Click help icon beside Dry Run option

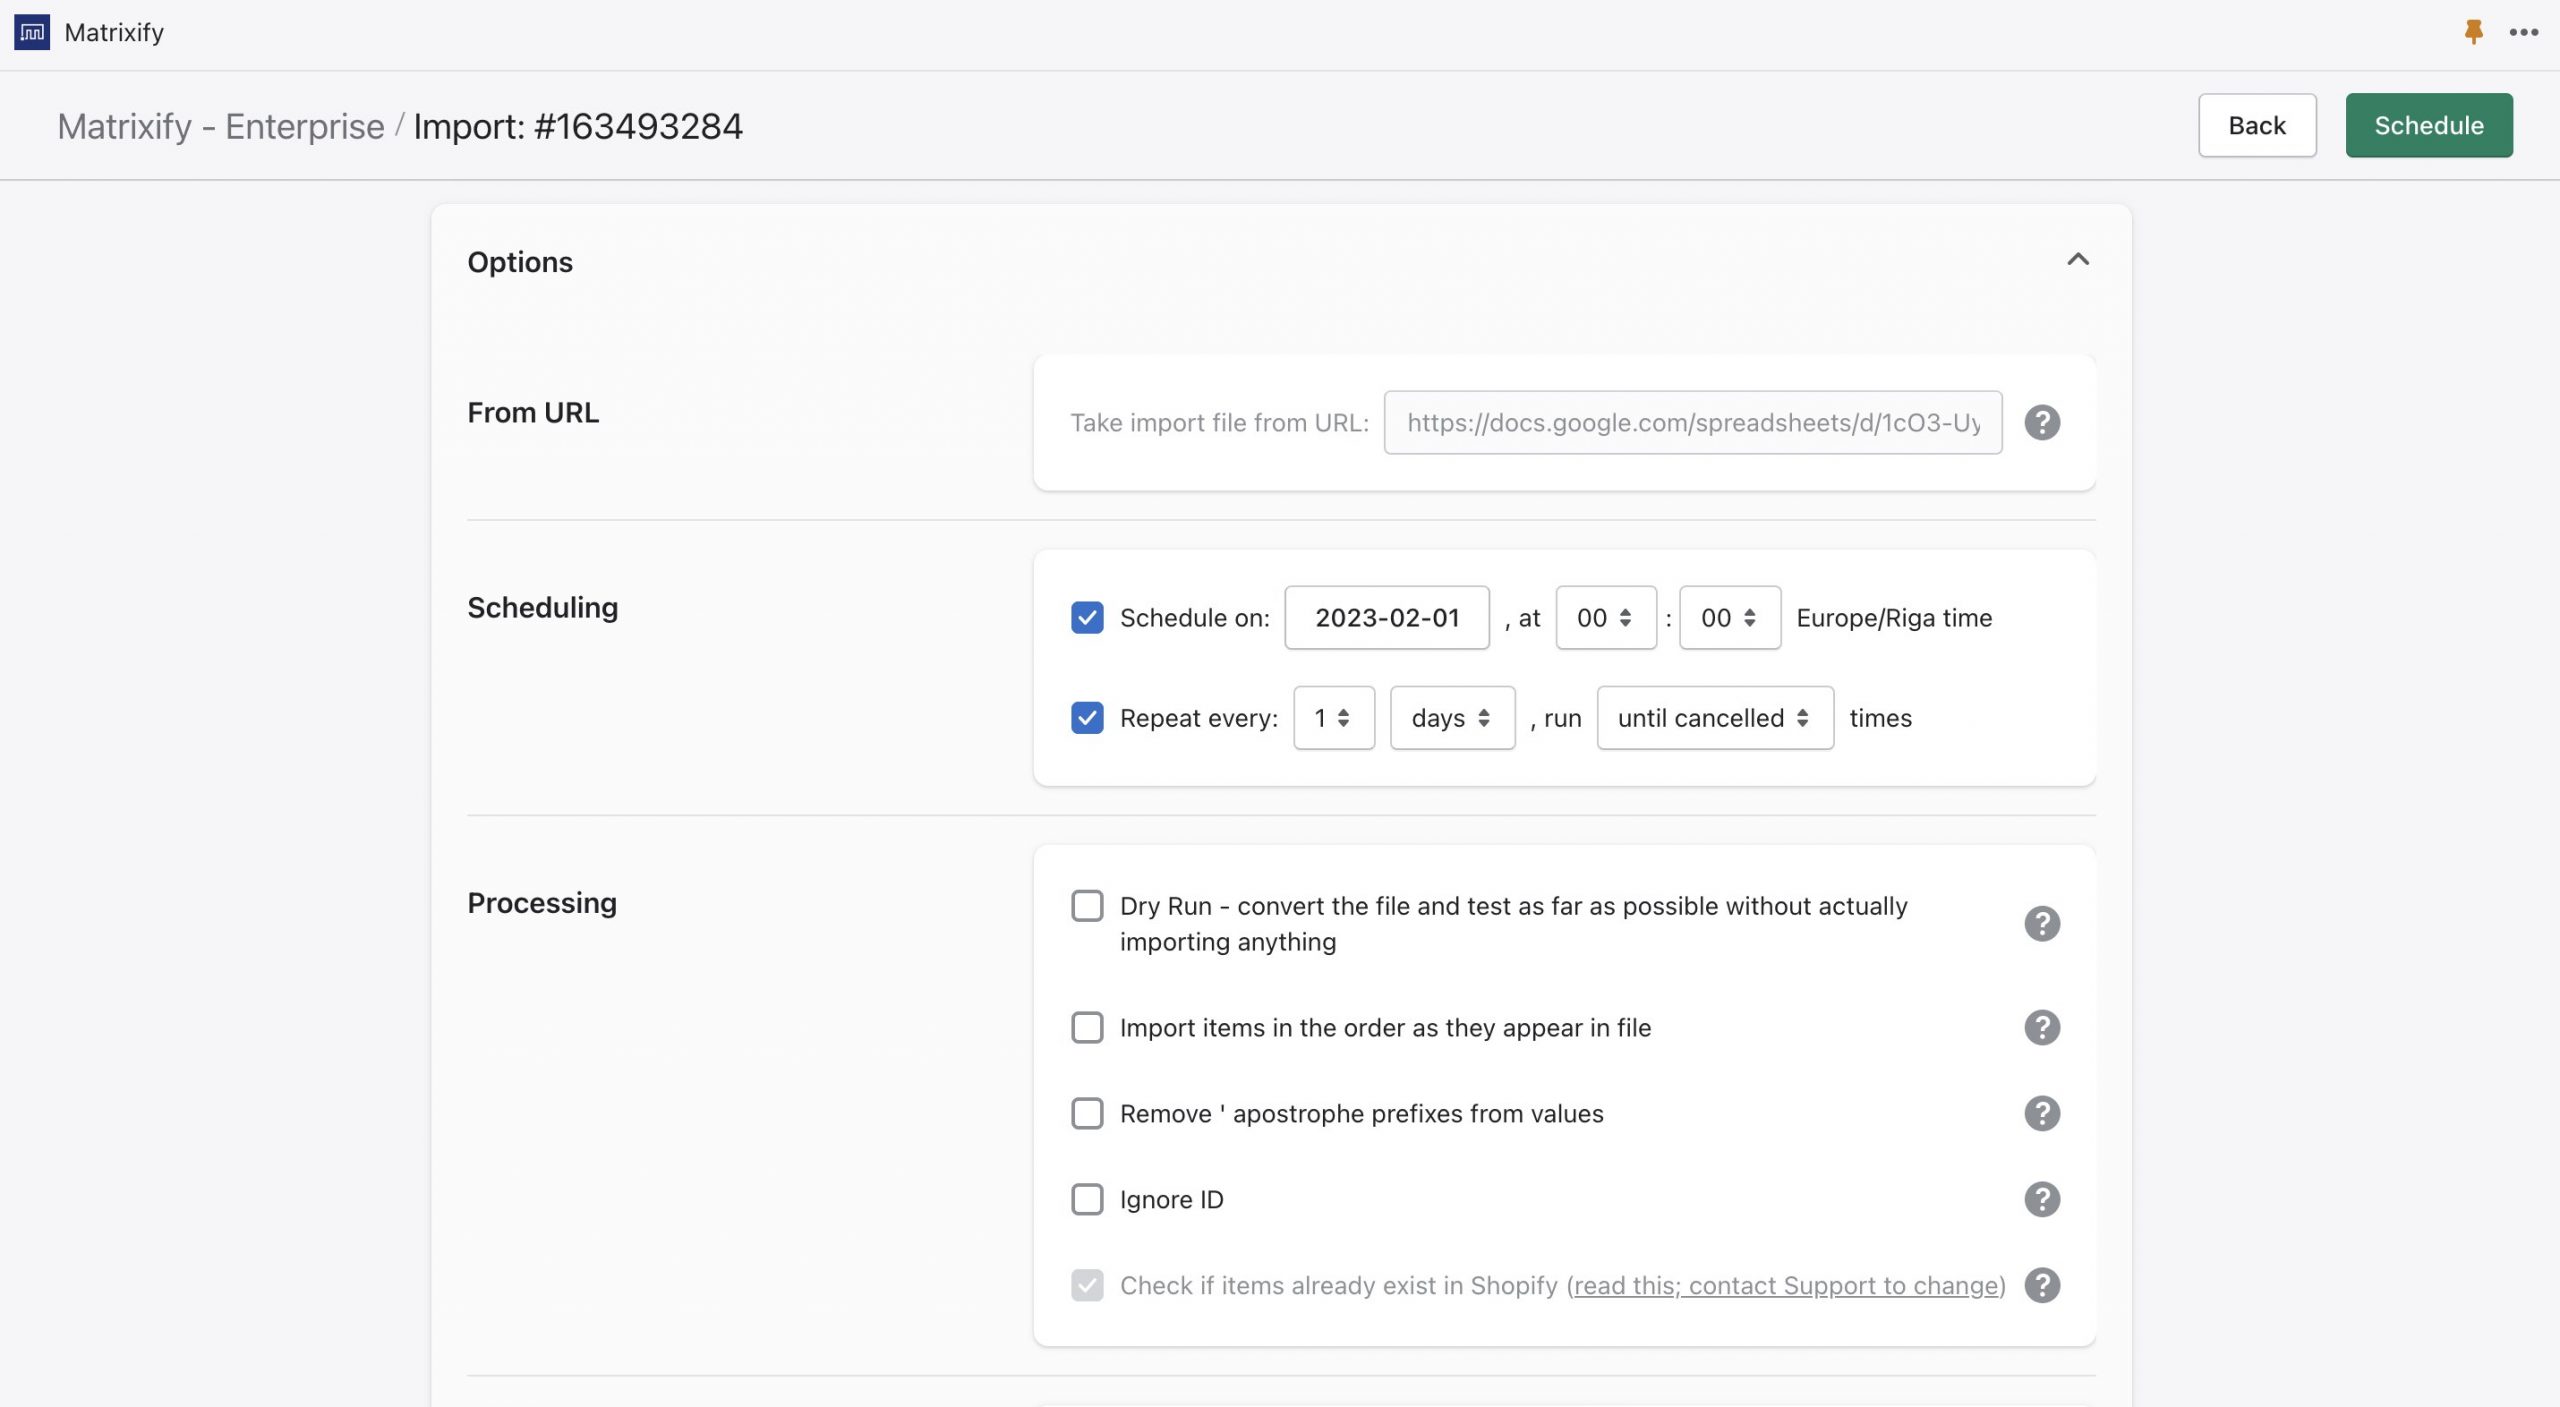point(2041,923)
